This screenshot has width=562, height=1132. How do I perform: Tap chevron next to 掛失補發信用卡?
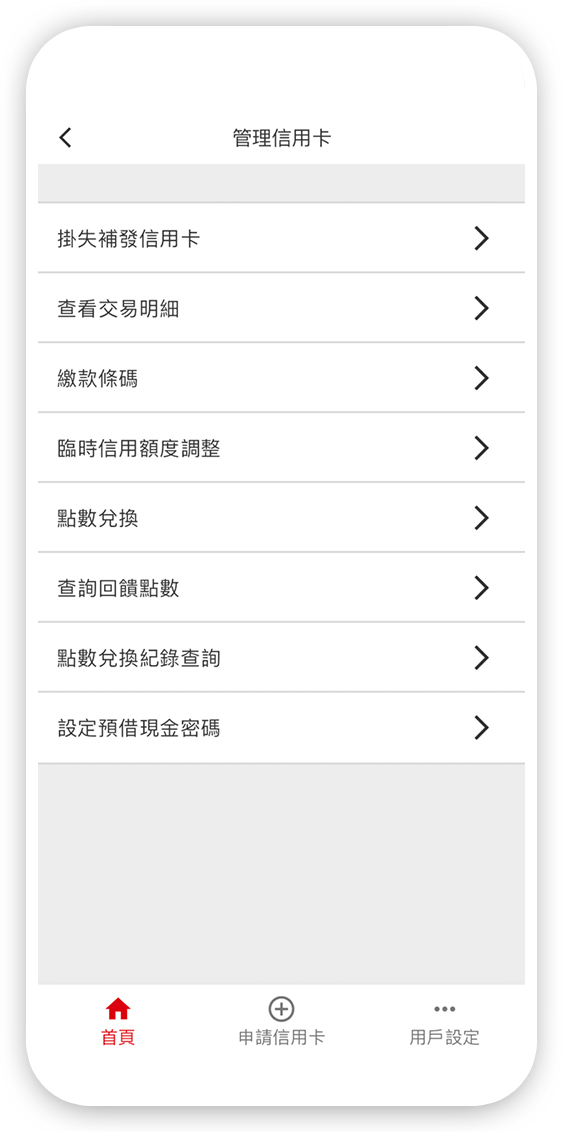click(482, 238)
